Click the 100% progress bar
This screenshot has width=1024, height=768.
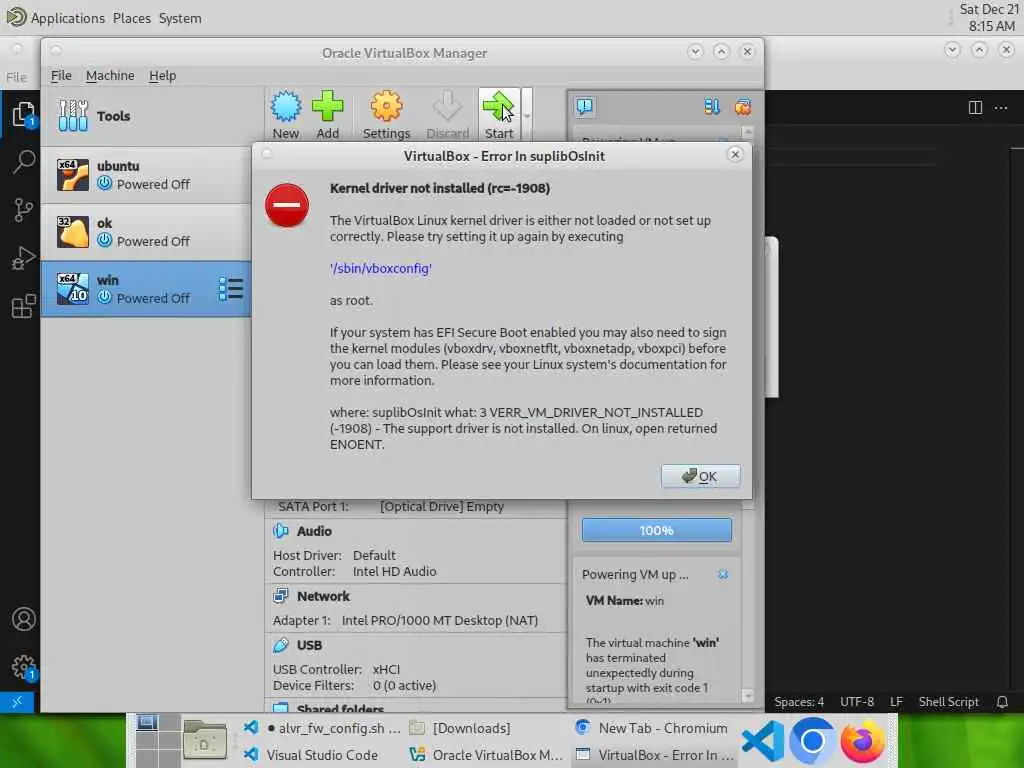(x=656, y=530)
